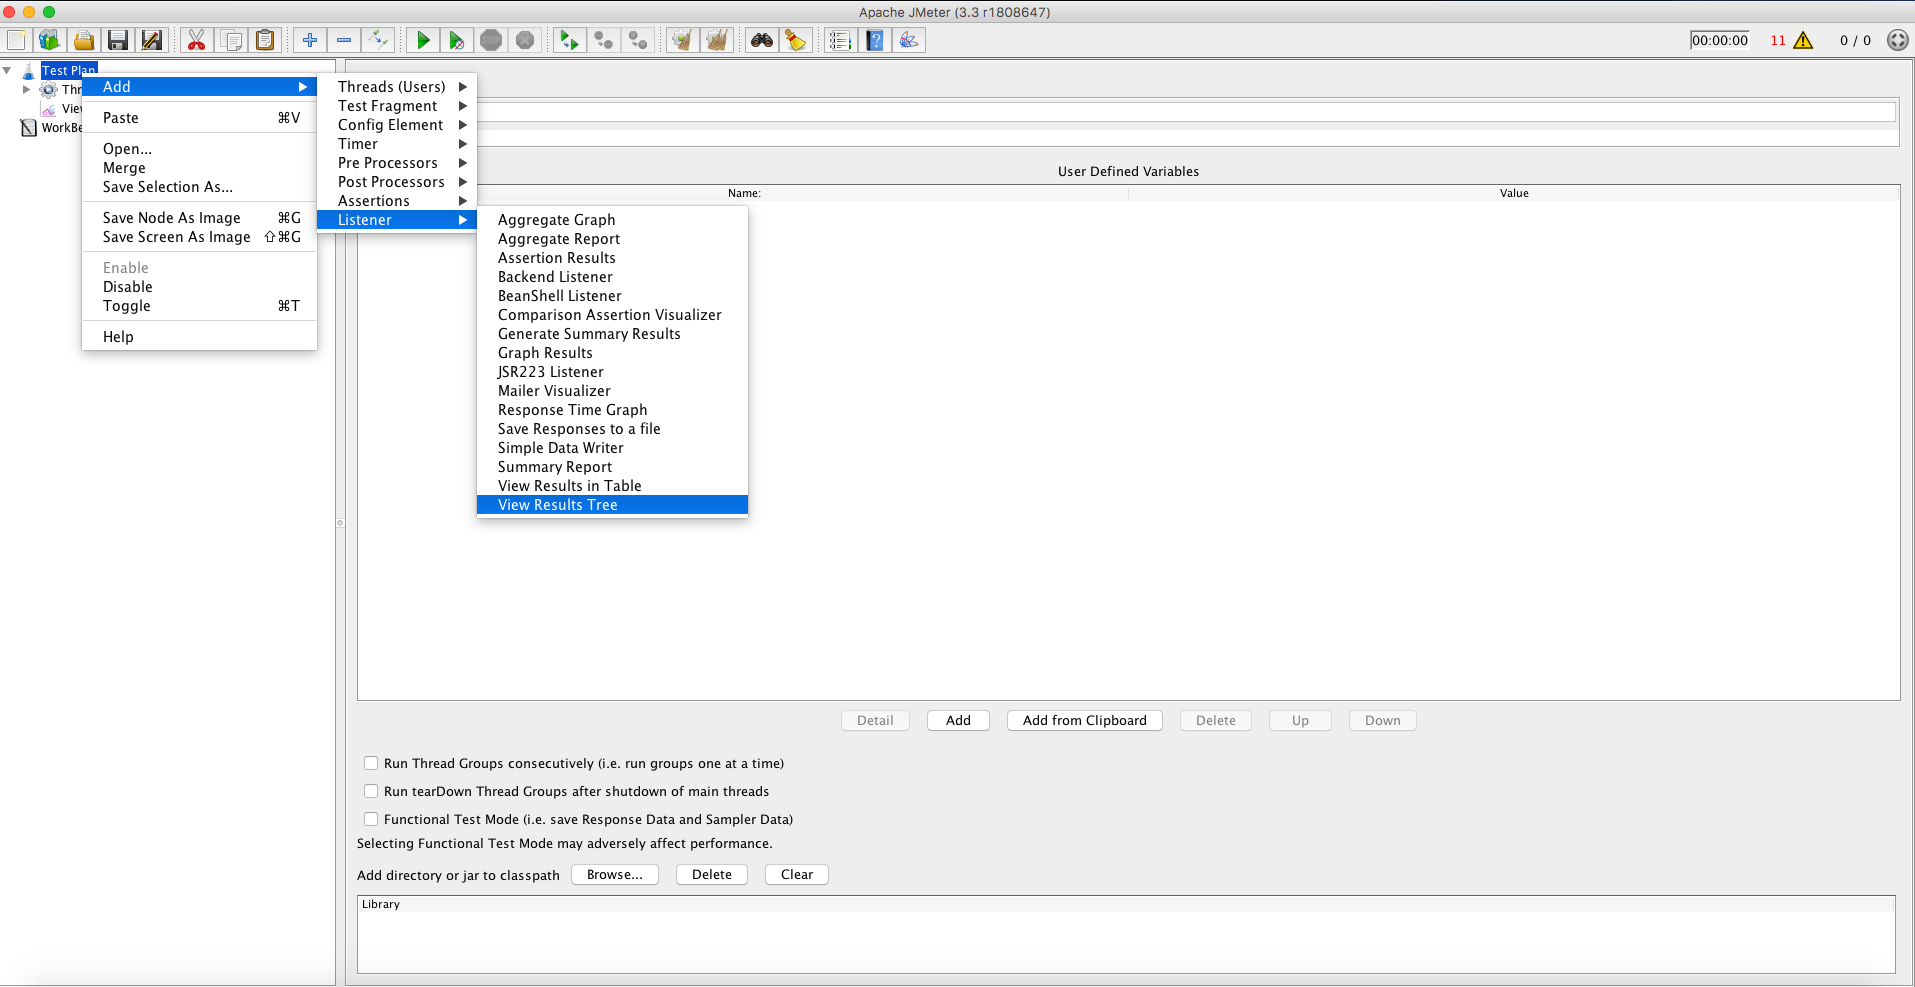Click the last toolbar icon after Help
This screenshot has width=1915, height=987.
909,40
